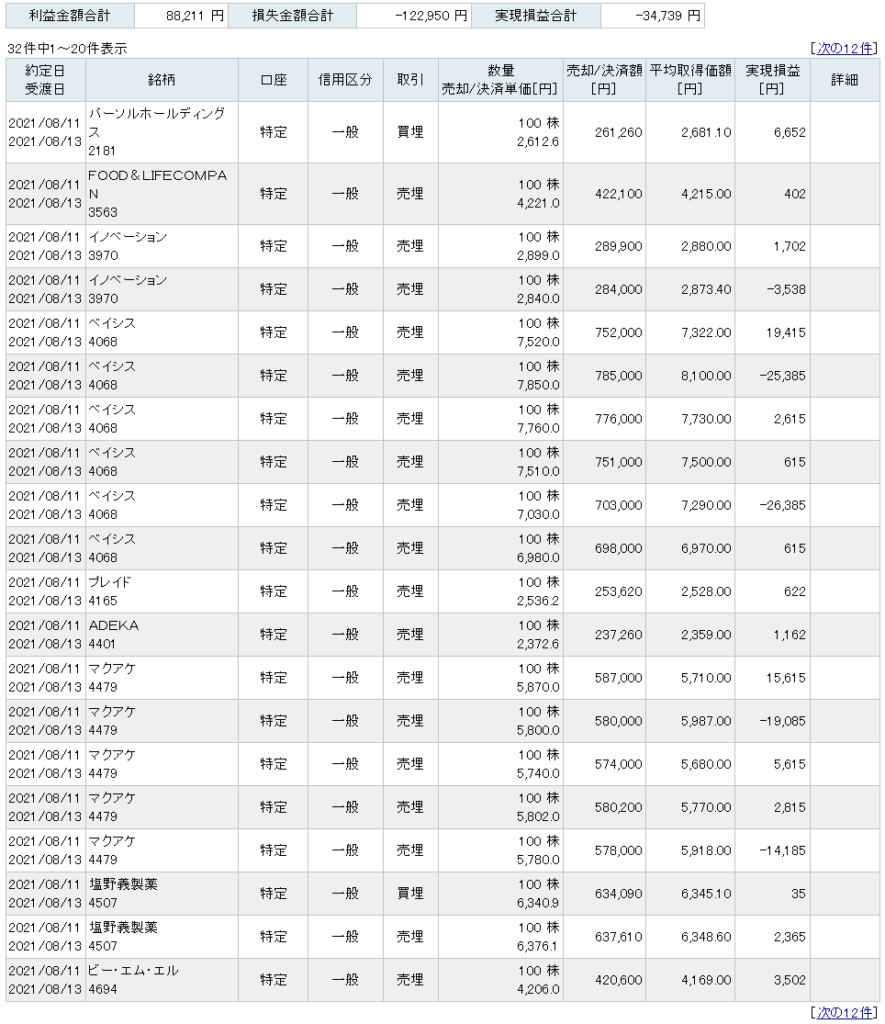Screen dimensions: 885x1024
Task: Click the 口座 column header
Action: pos(273,80)
